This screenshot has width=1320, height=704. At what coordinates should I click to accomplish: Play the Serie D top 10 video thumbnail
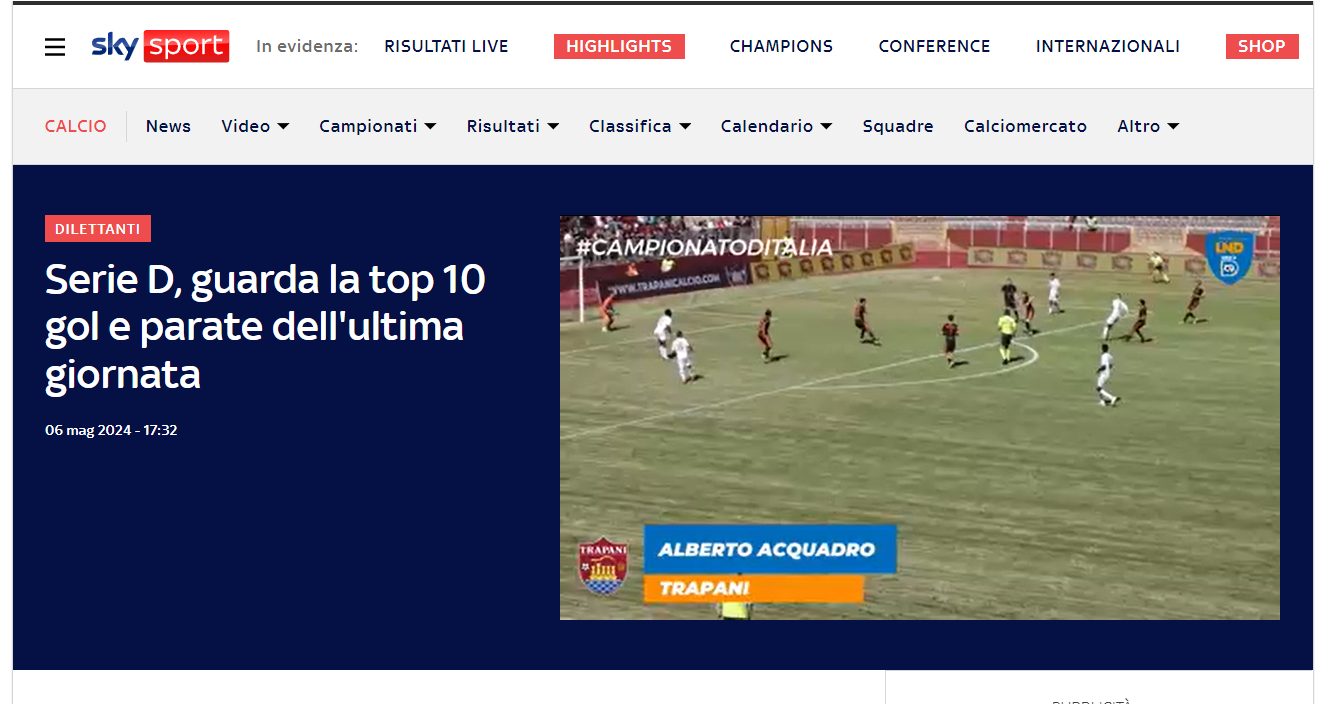point(920,418)
